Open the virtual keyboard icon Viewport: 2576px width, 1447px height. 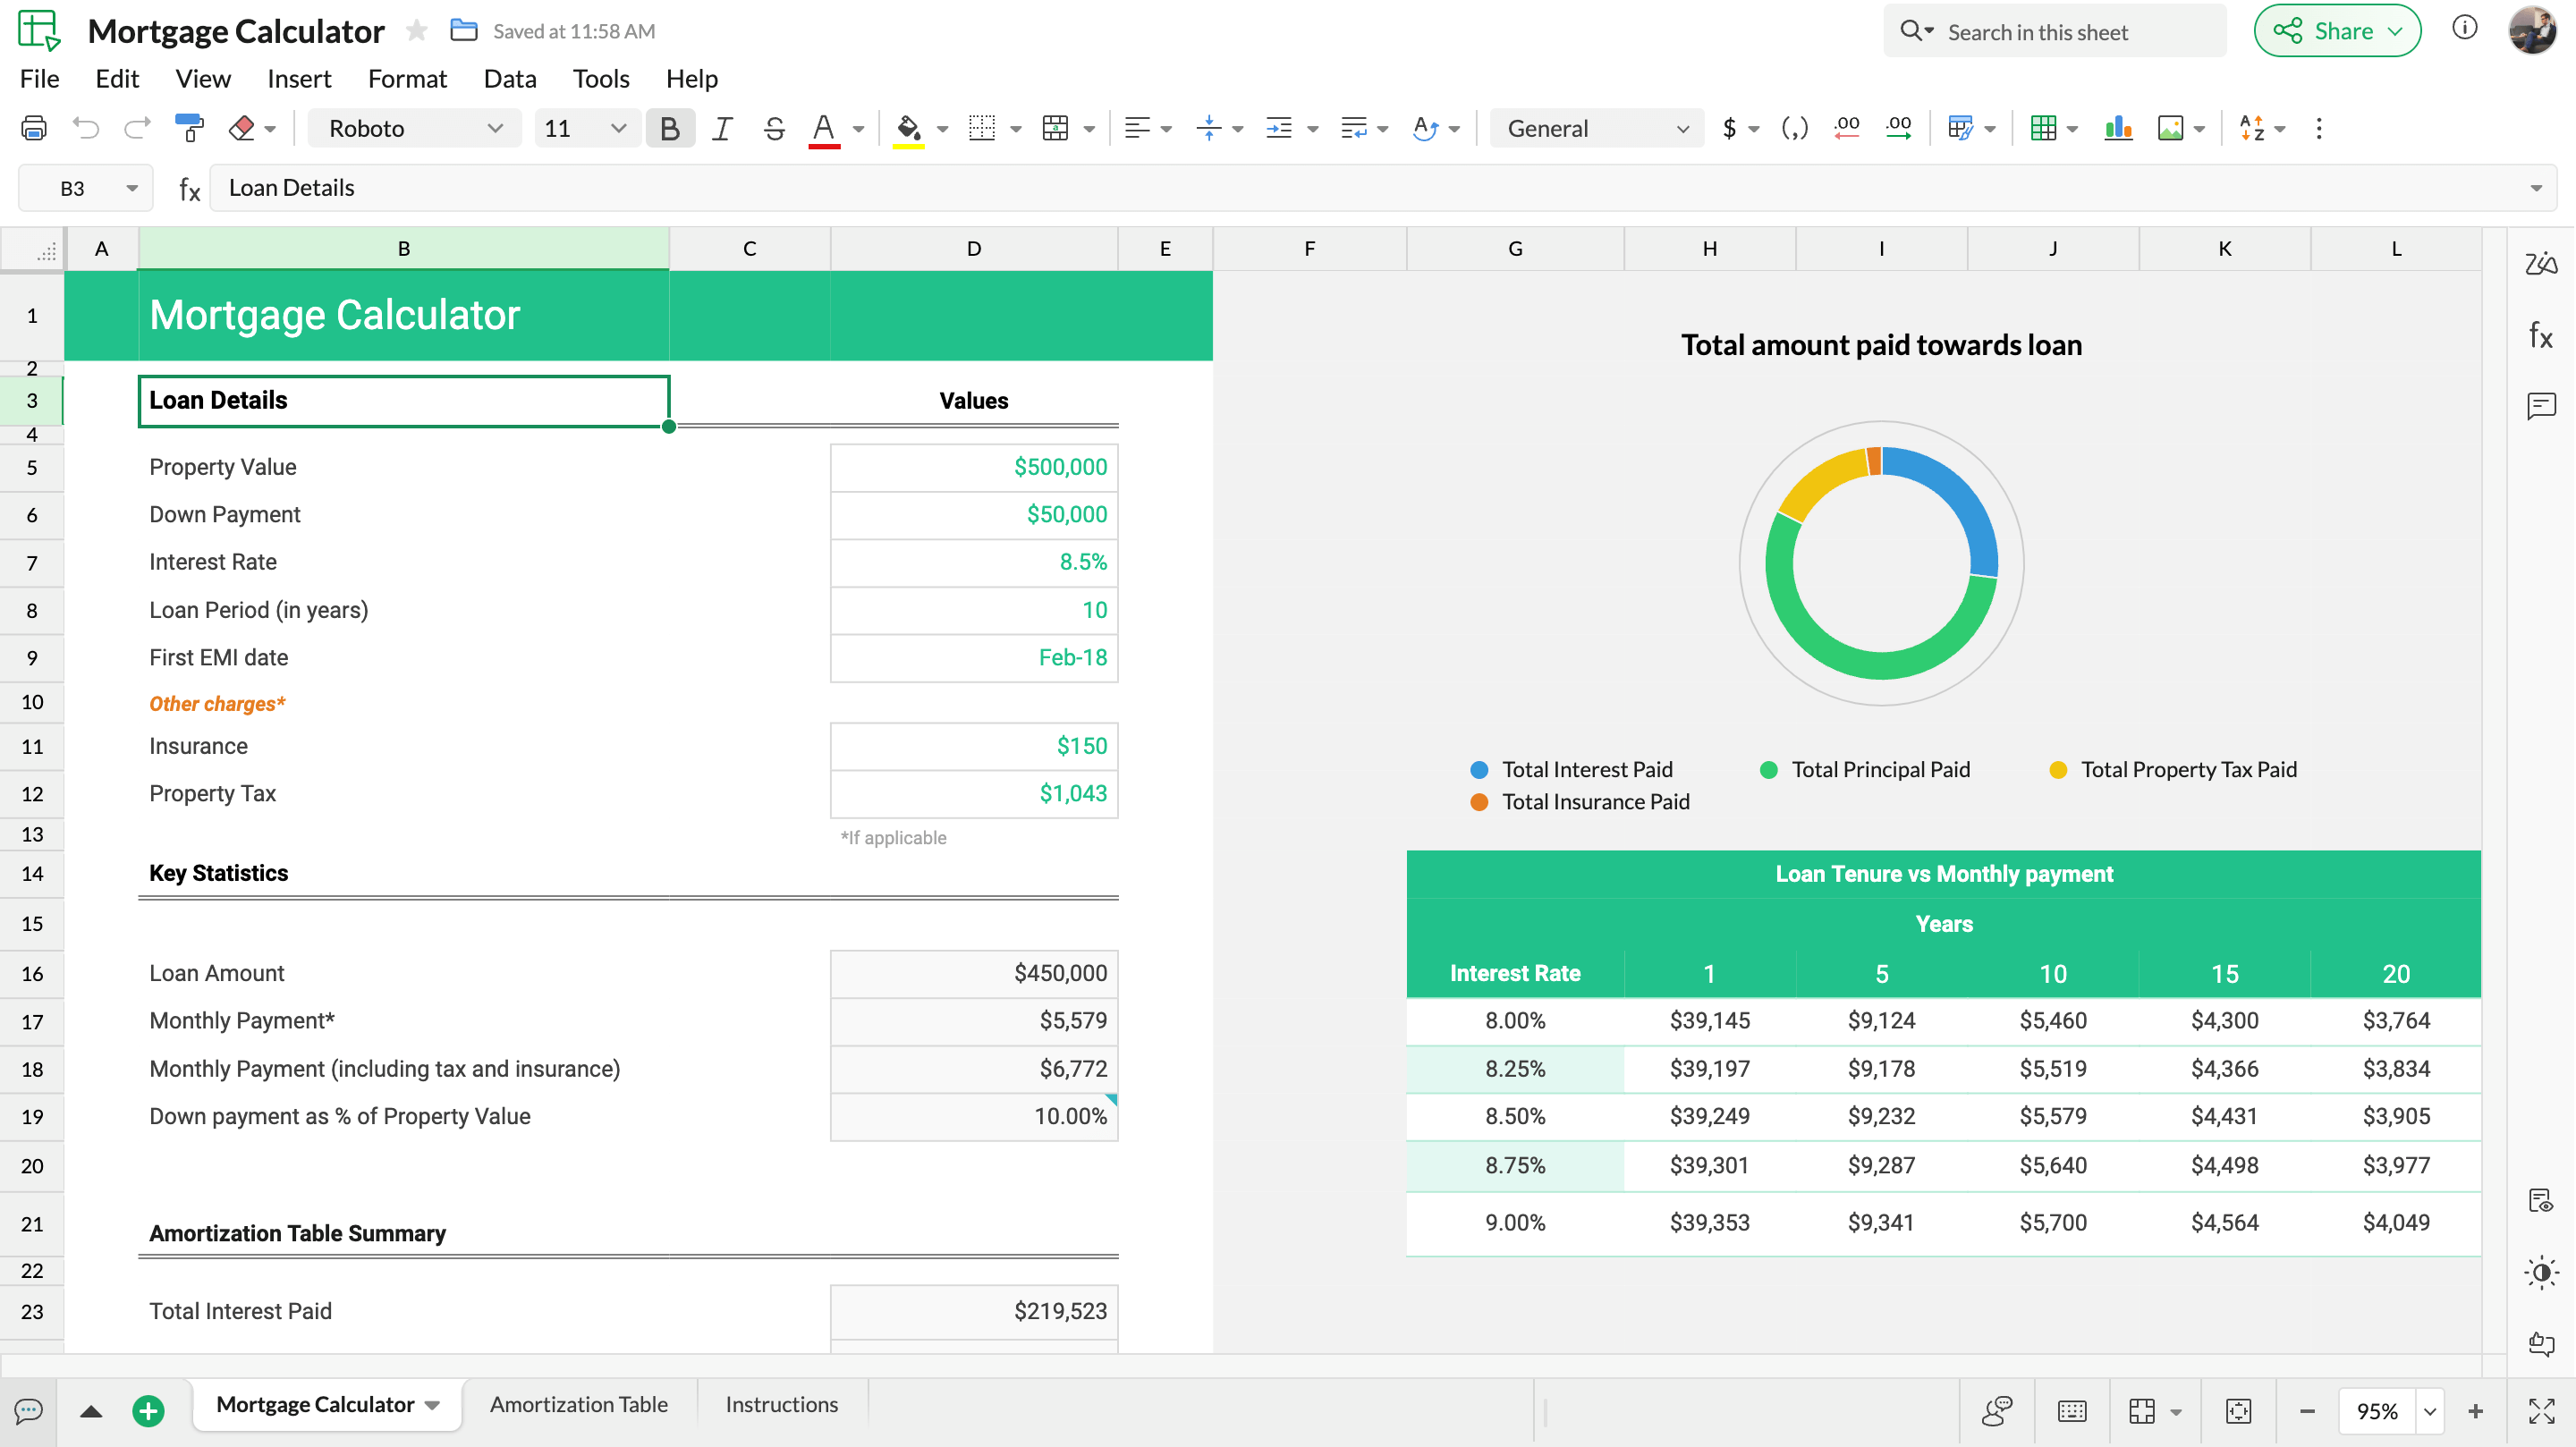point(2071,1411)
